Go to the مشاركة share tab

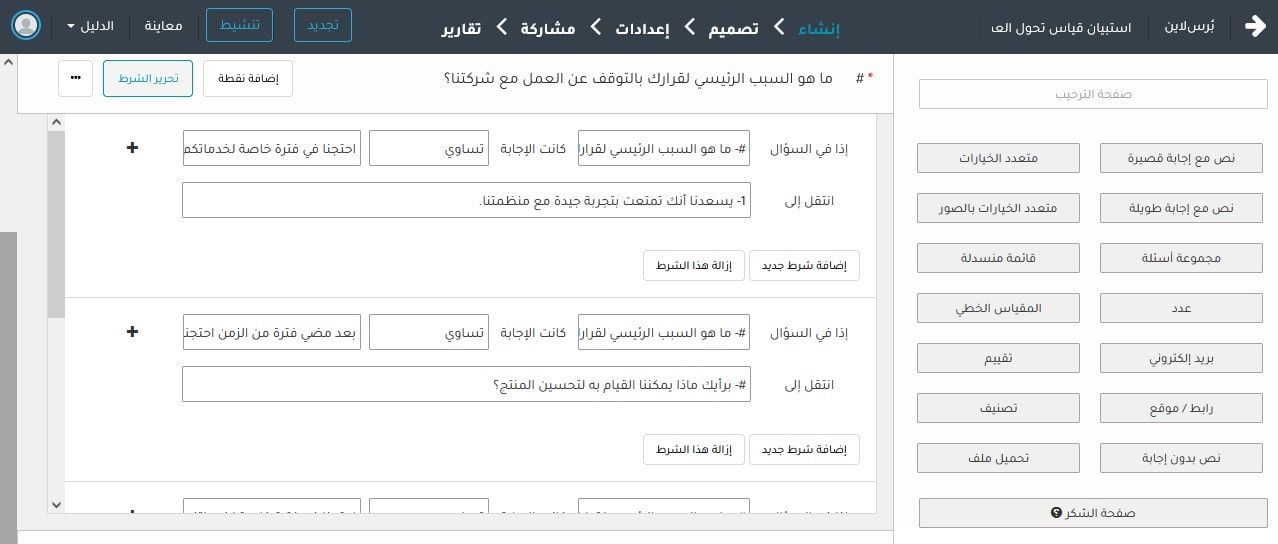point(547,28)
